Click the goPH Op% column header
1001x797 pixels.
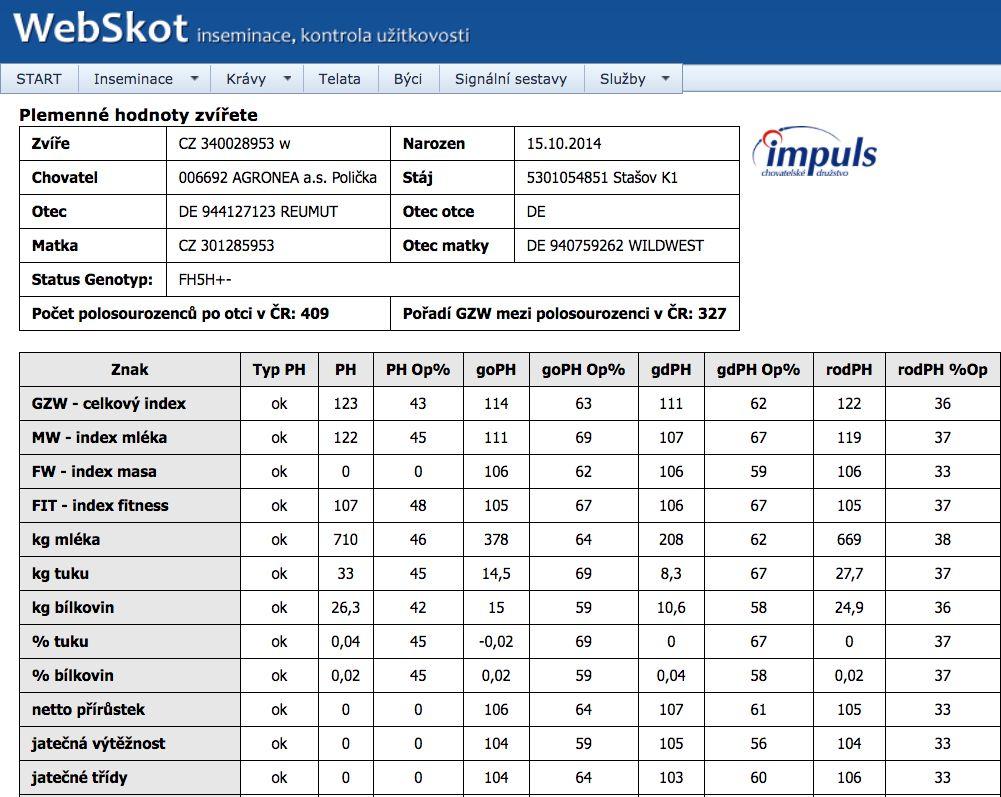583,369
